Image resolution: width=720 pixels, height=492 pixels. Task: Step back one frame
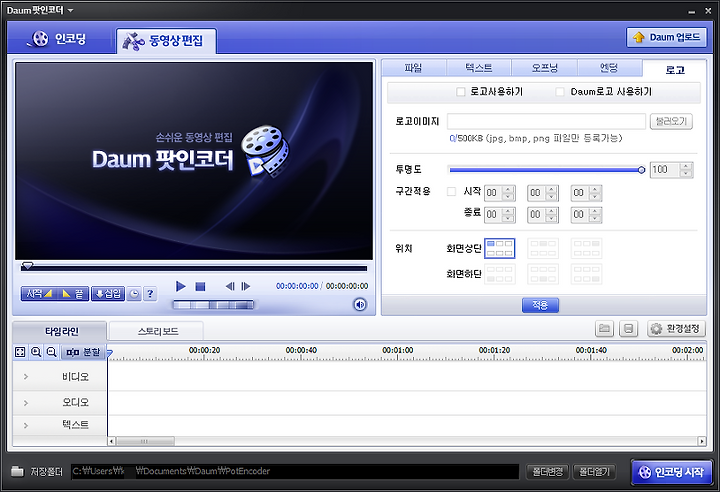click(230, 286)
